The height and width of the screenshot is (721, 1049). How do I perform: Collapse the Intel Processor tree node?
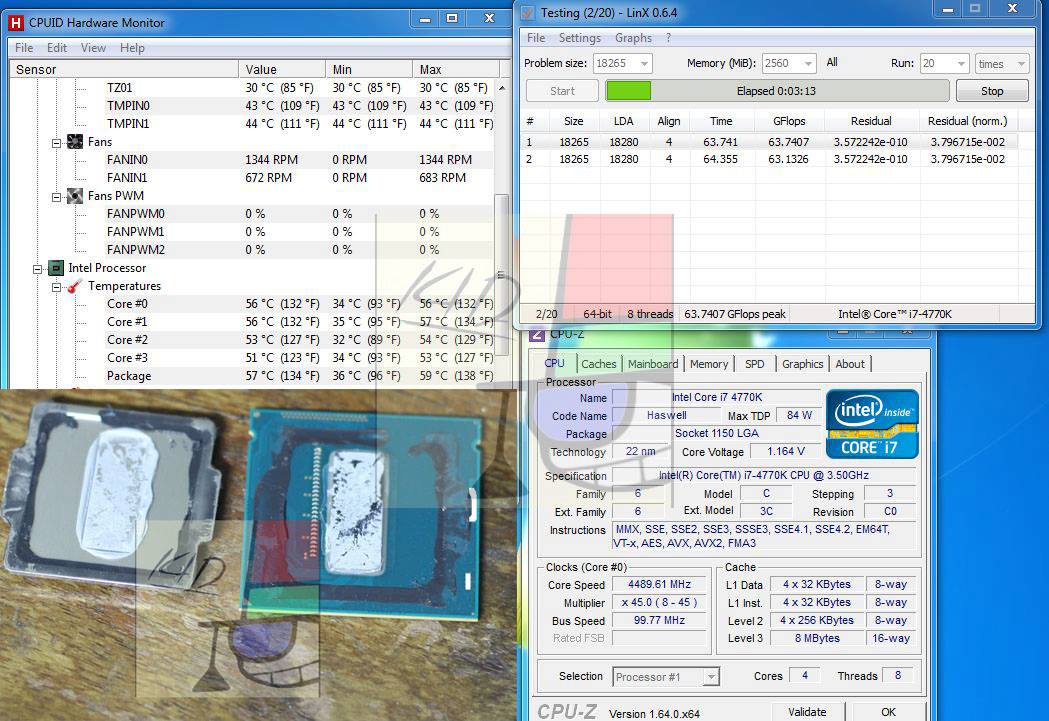coord(37,269)
